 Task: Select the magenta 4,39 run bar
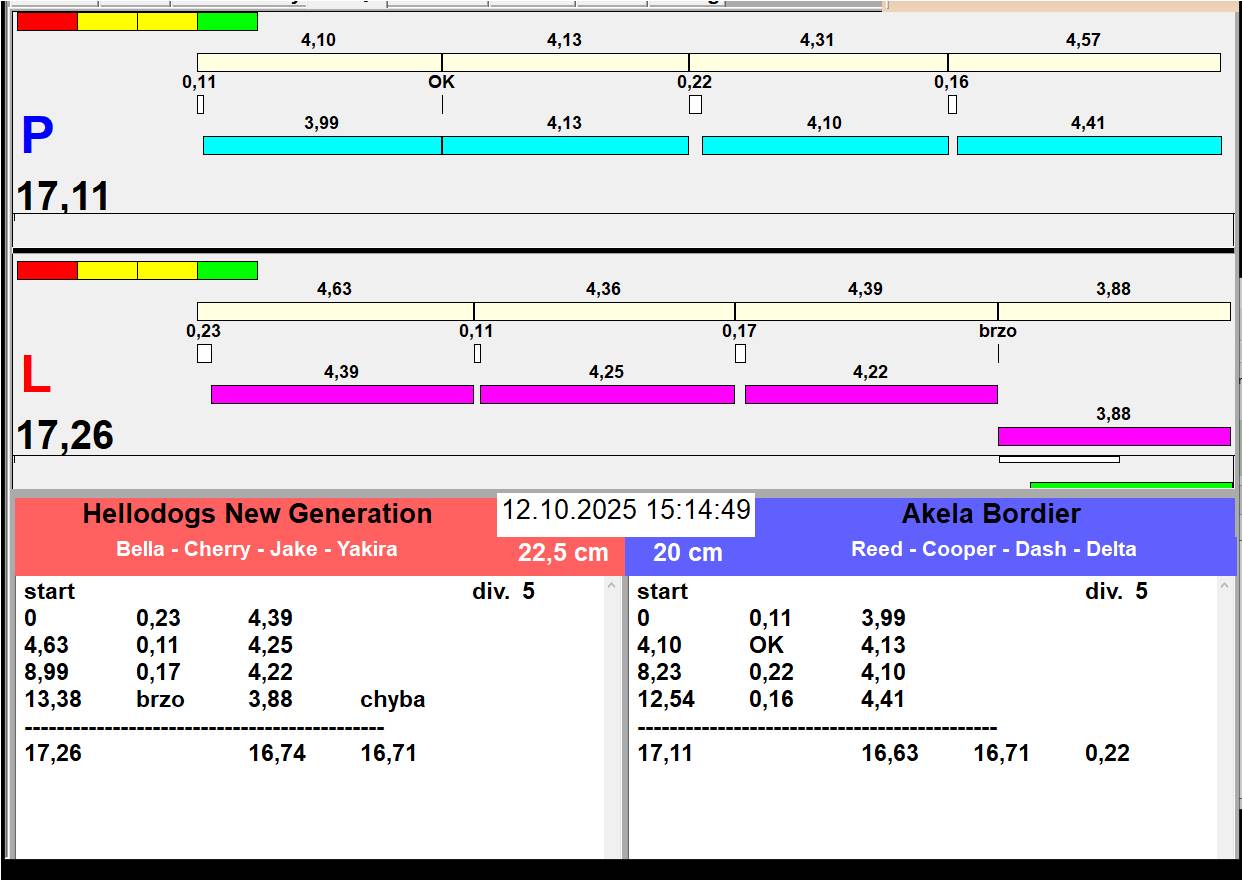[x=342, y=394]
